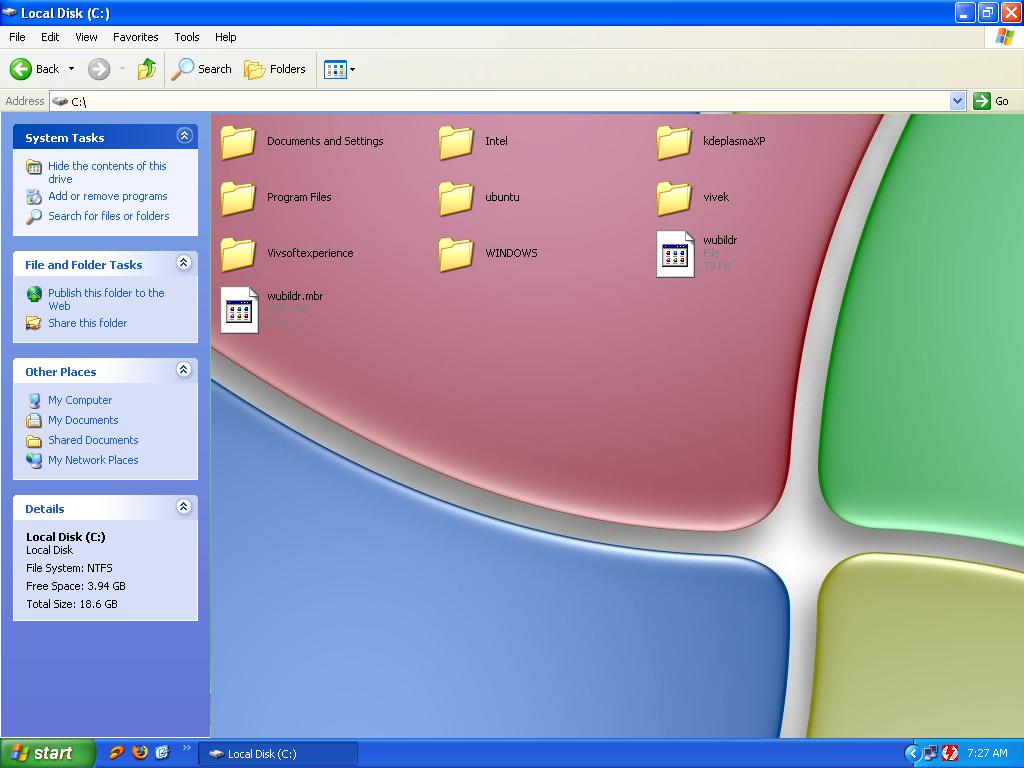The height and width of the screenshot is (768, 1024).
Task: Expand hidden Quick Launch items chevron
Action: [x=186, y=748]
